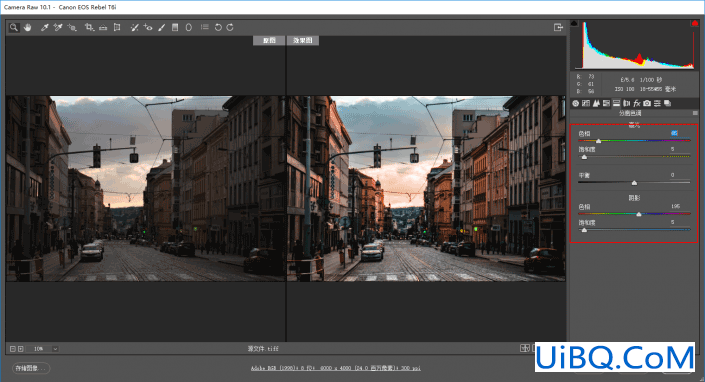Click the highlights hue slider
Image resolution: width=705 pixels, height=382 pixels.
coord(634,141)
